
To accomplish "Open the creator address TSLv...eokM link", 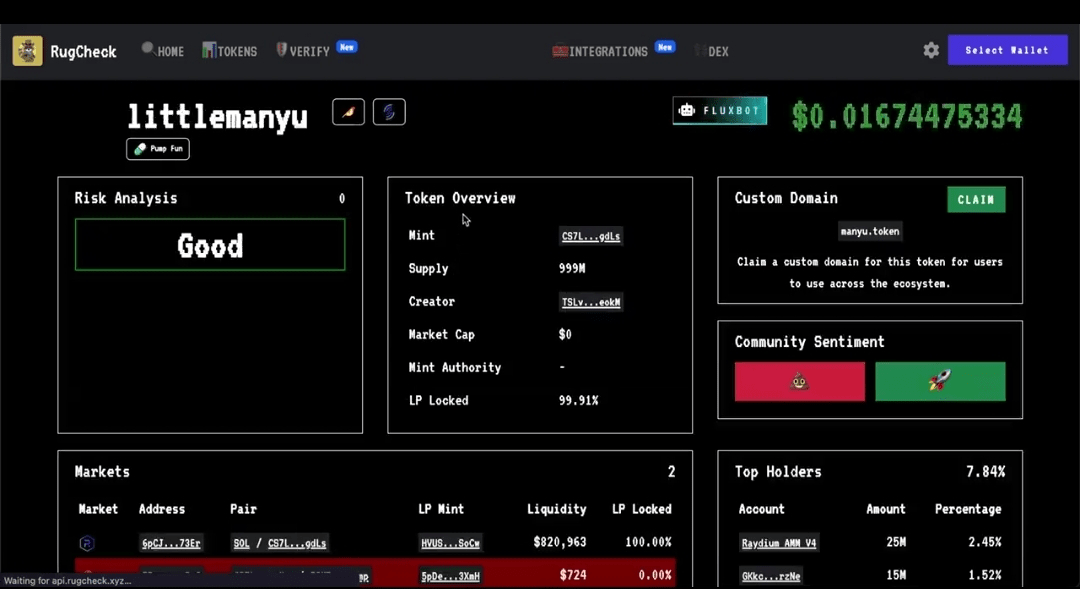I will pos(591,302).
